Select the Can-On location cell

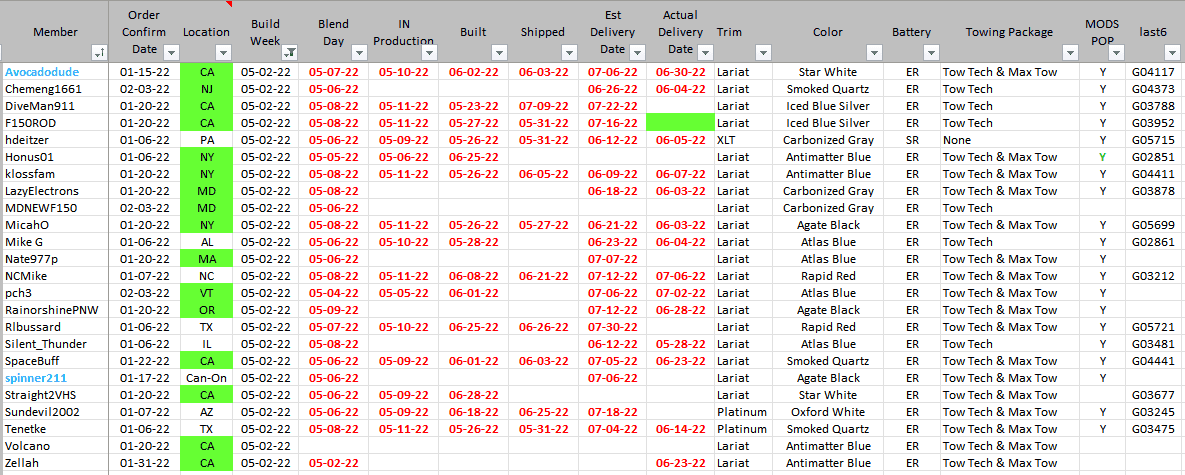207,378
